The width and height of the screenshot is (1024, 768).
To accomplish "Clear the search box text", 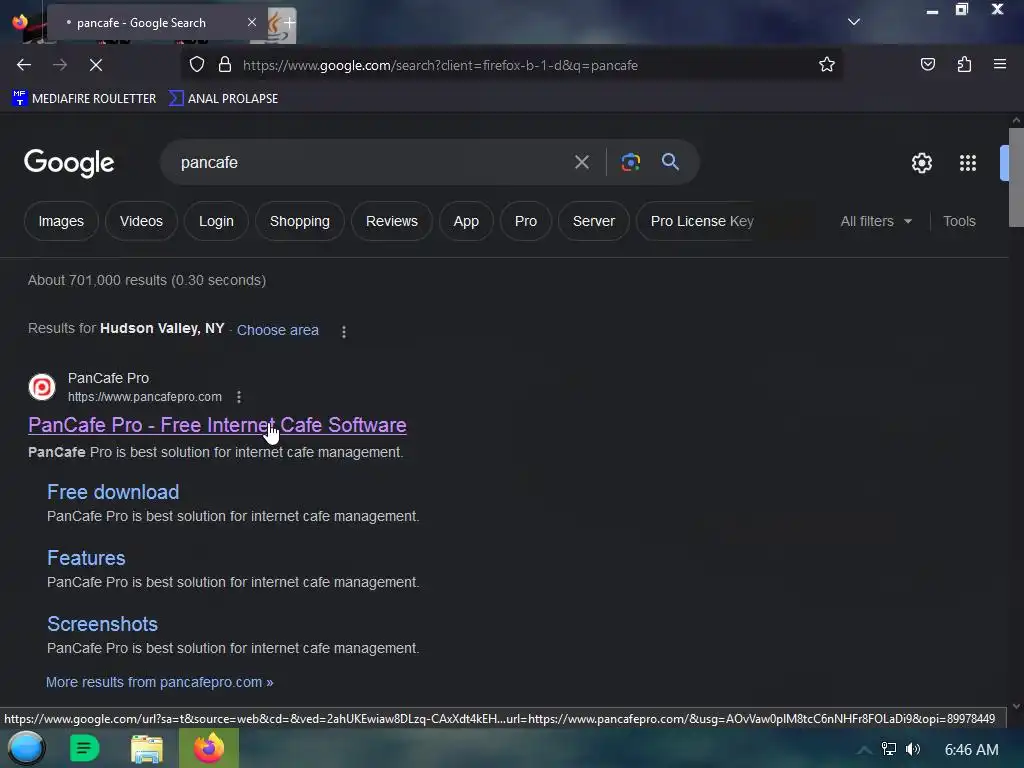I will (x=582, y=162).
